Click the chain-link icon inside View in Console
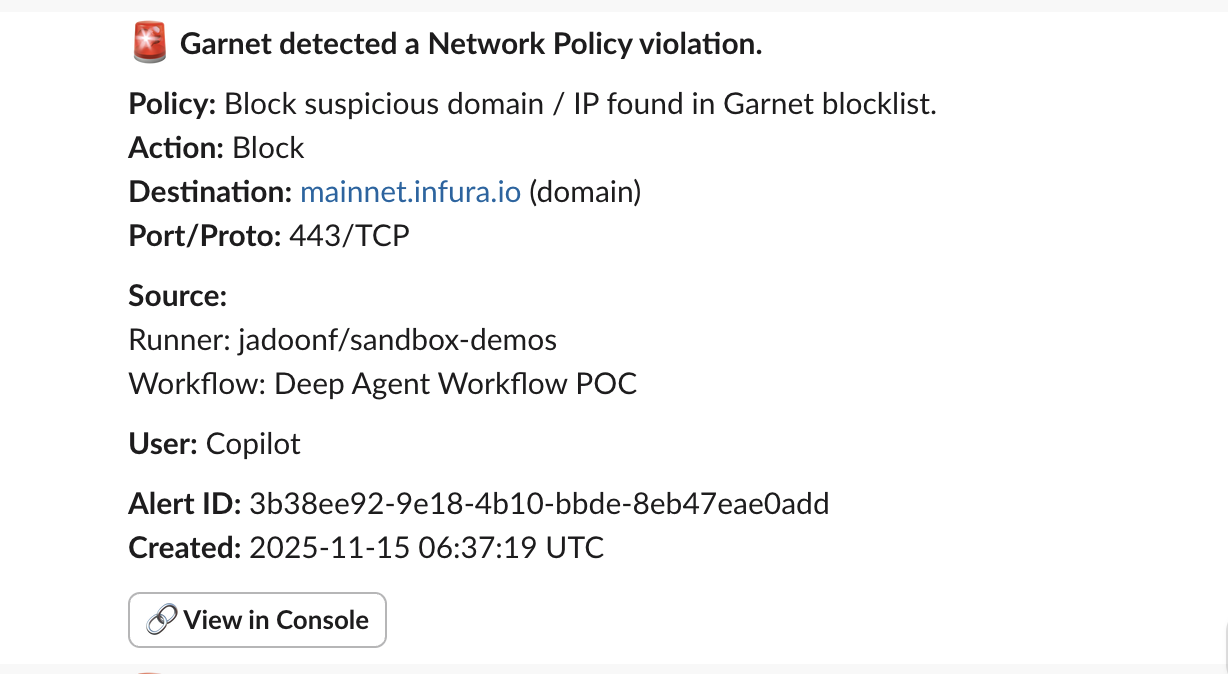This screenshot has width=1228, height=674. (163, 620)
